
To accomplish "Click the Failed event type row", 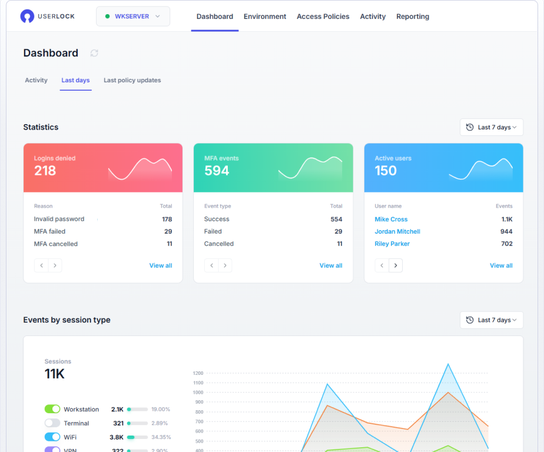I will click(273, 231).
